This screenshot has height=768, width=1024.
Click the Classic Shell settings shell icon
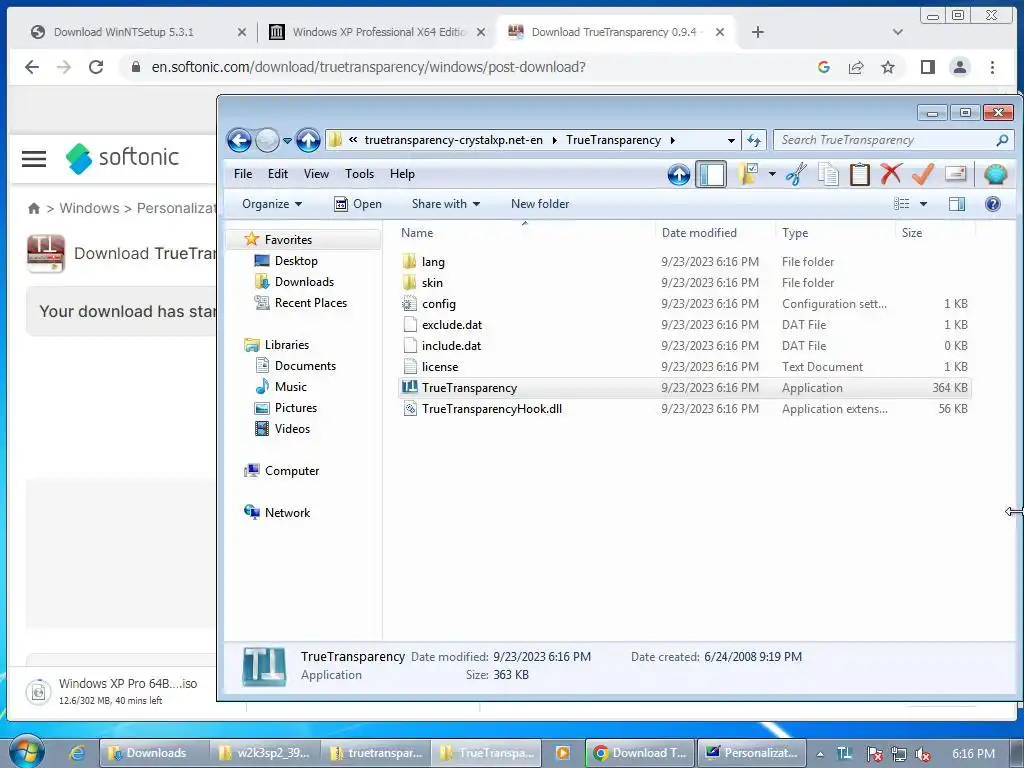[x=995, y=174]
